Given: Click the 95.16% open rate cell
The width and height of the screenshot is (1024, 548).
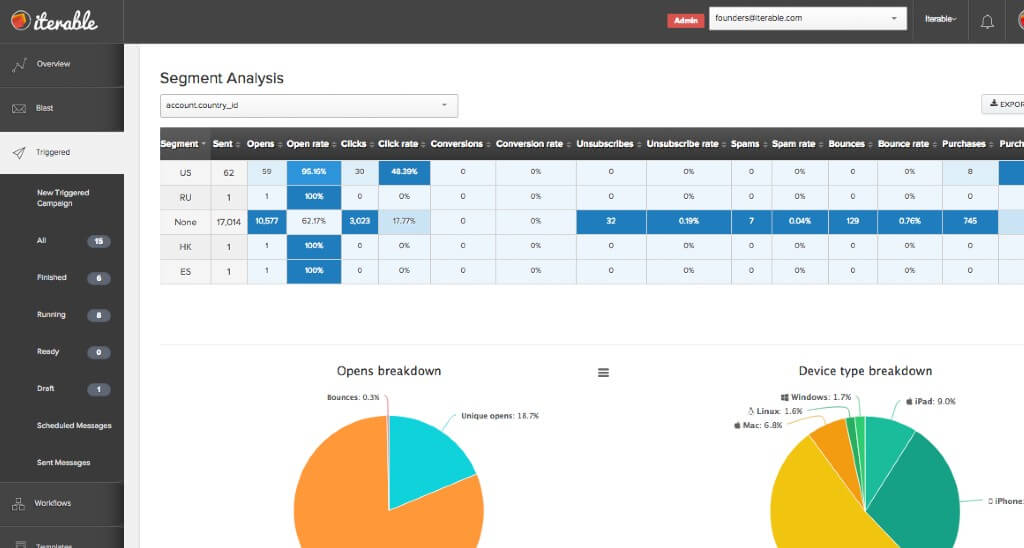Looking at the screenshot, I should pyautogui.click(x=313, y=172).
